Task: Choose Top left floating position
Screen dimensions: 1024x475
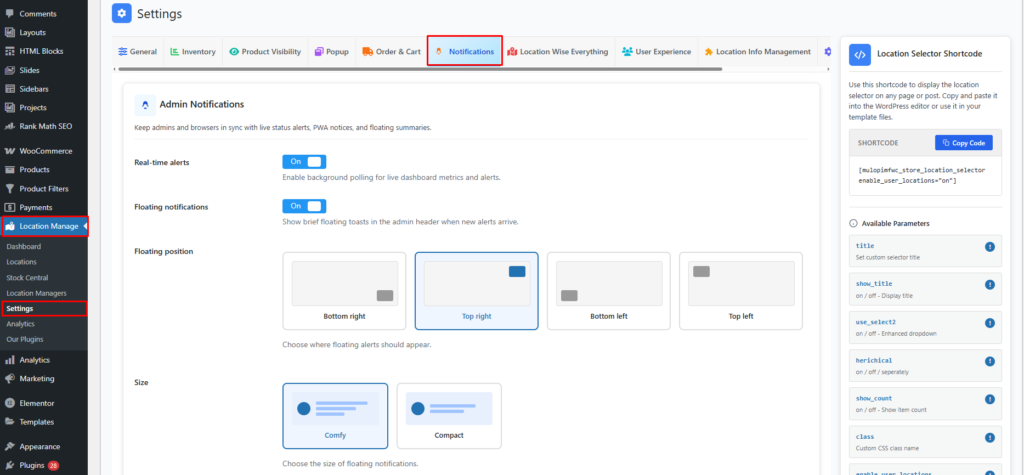Action: pyautogui.click(x=741, y=290)
